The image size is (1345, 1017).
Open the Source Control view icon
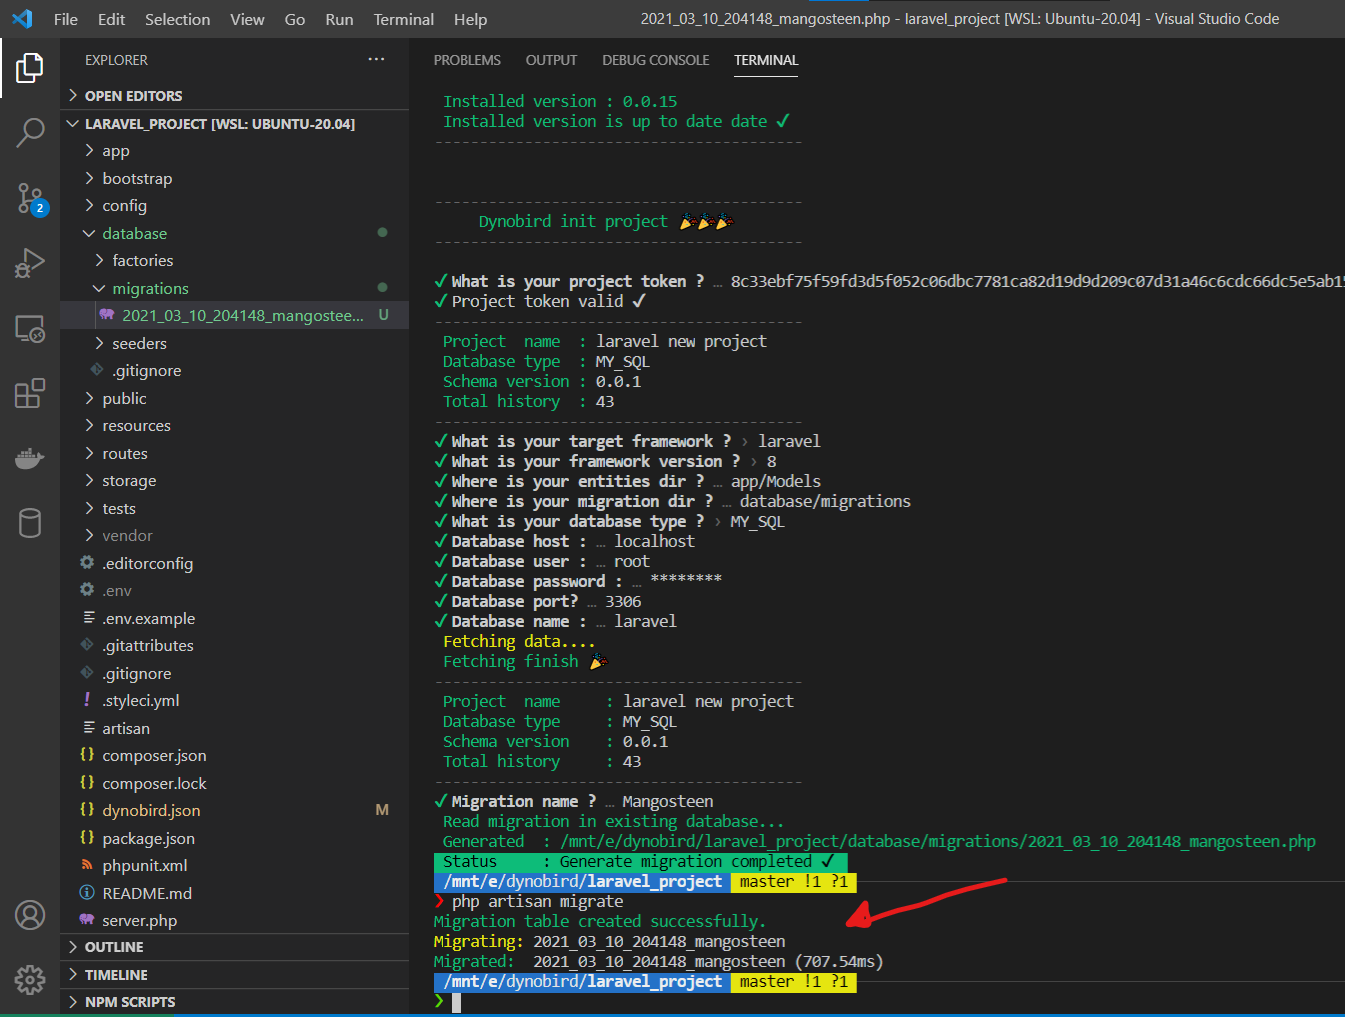point(30,198)
